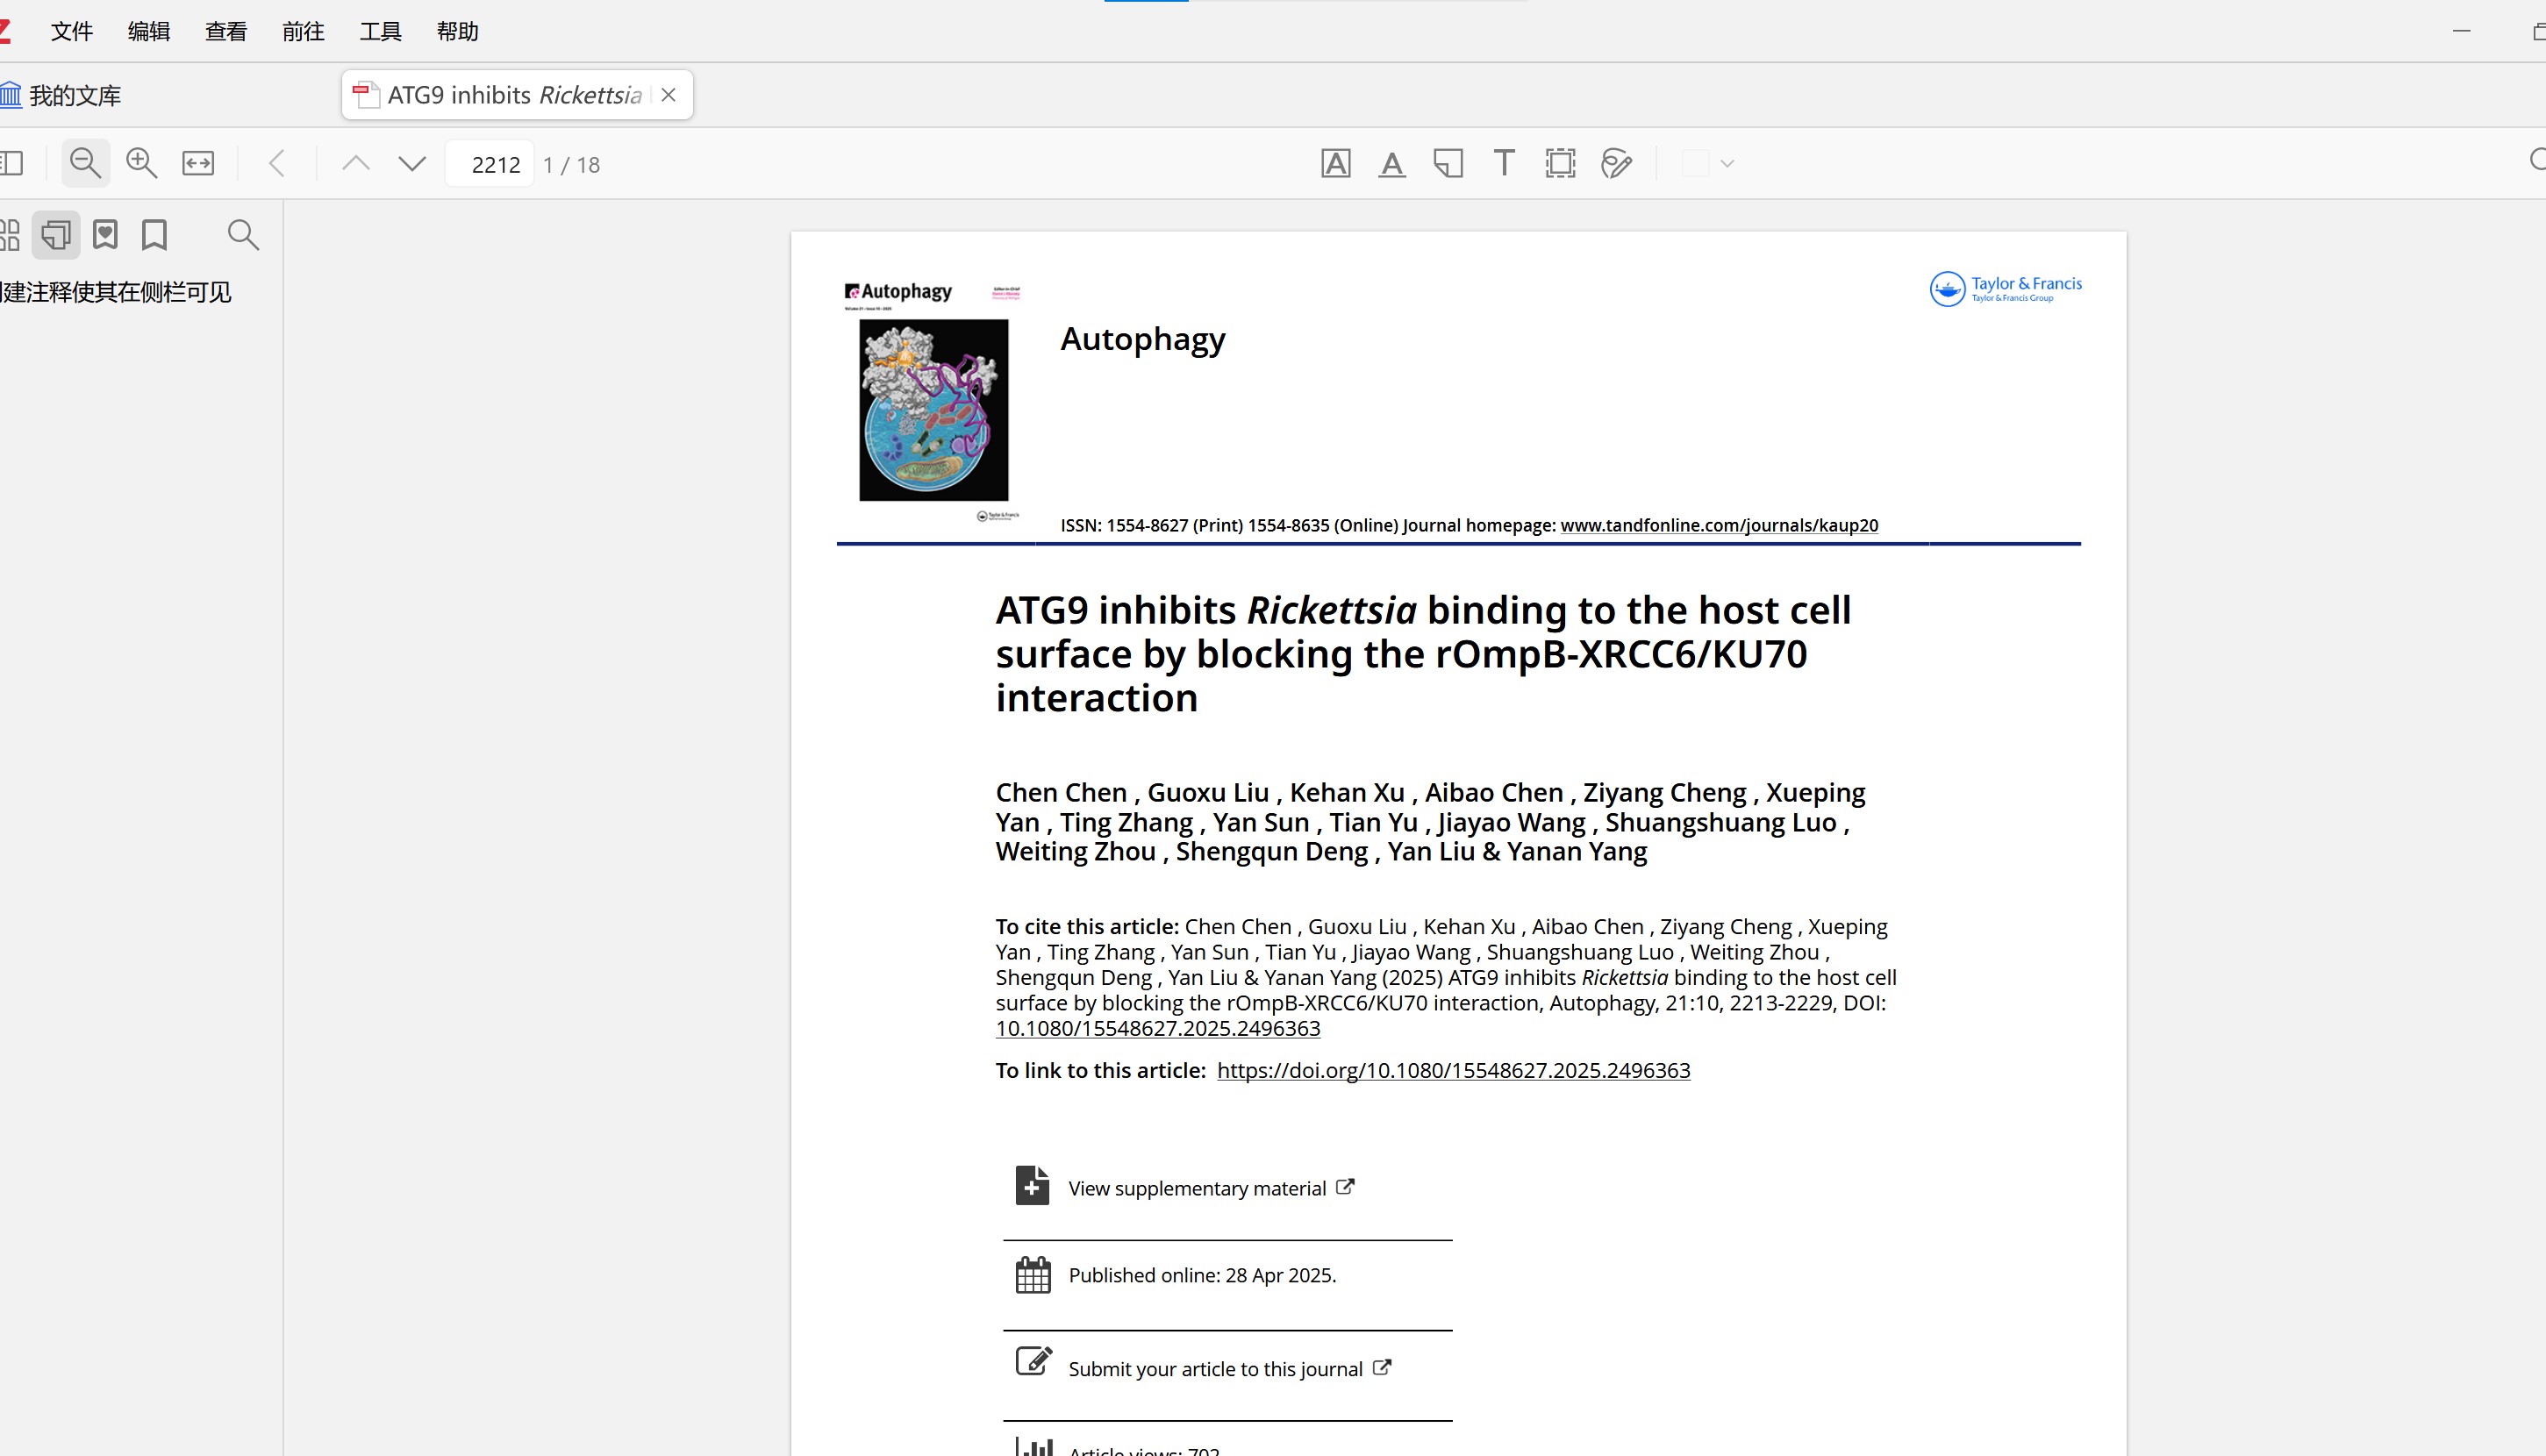Open the doi.org article link

1452,1070
